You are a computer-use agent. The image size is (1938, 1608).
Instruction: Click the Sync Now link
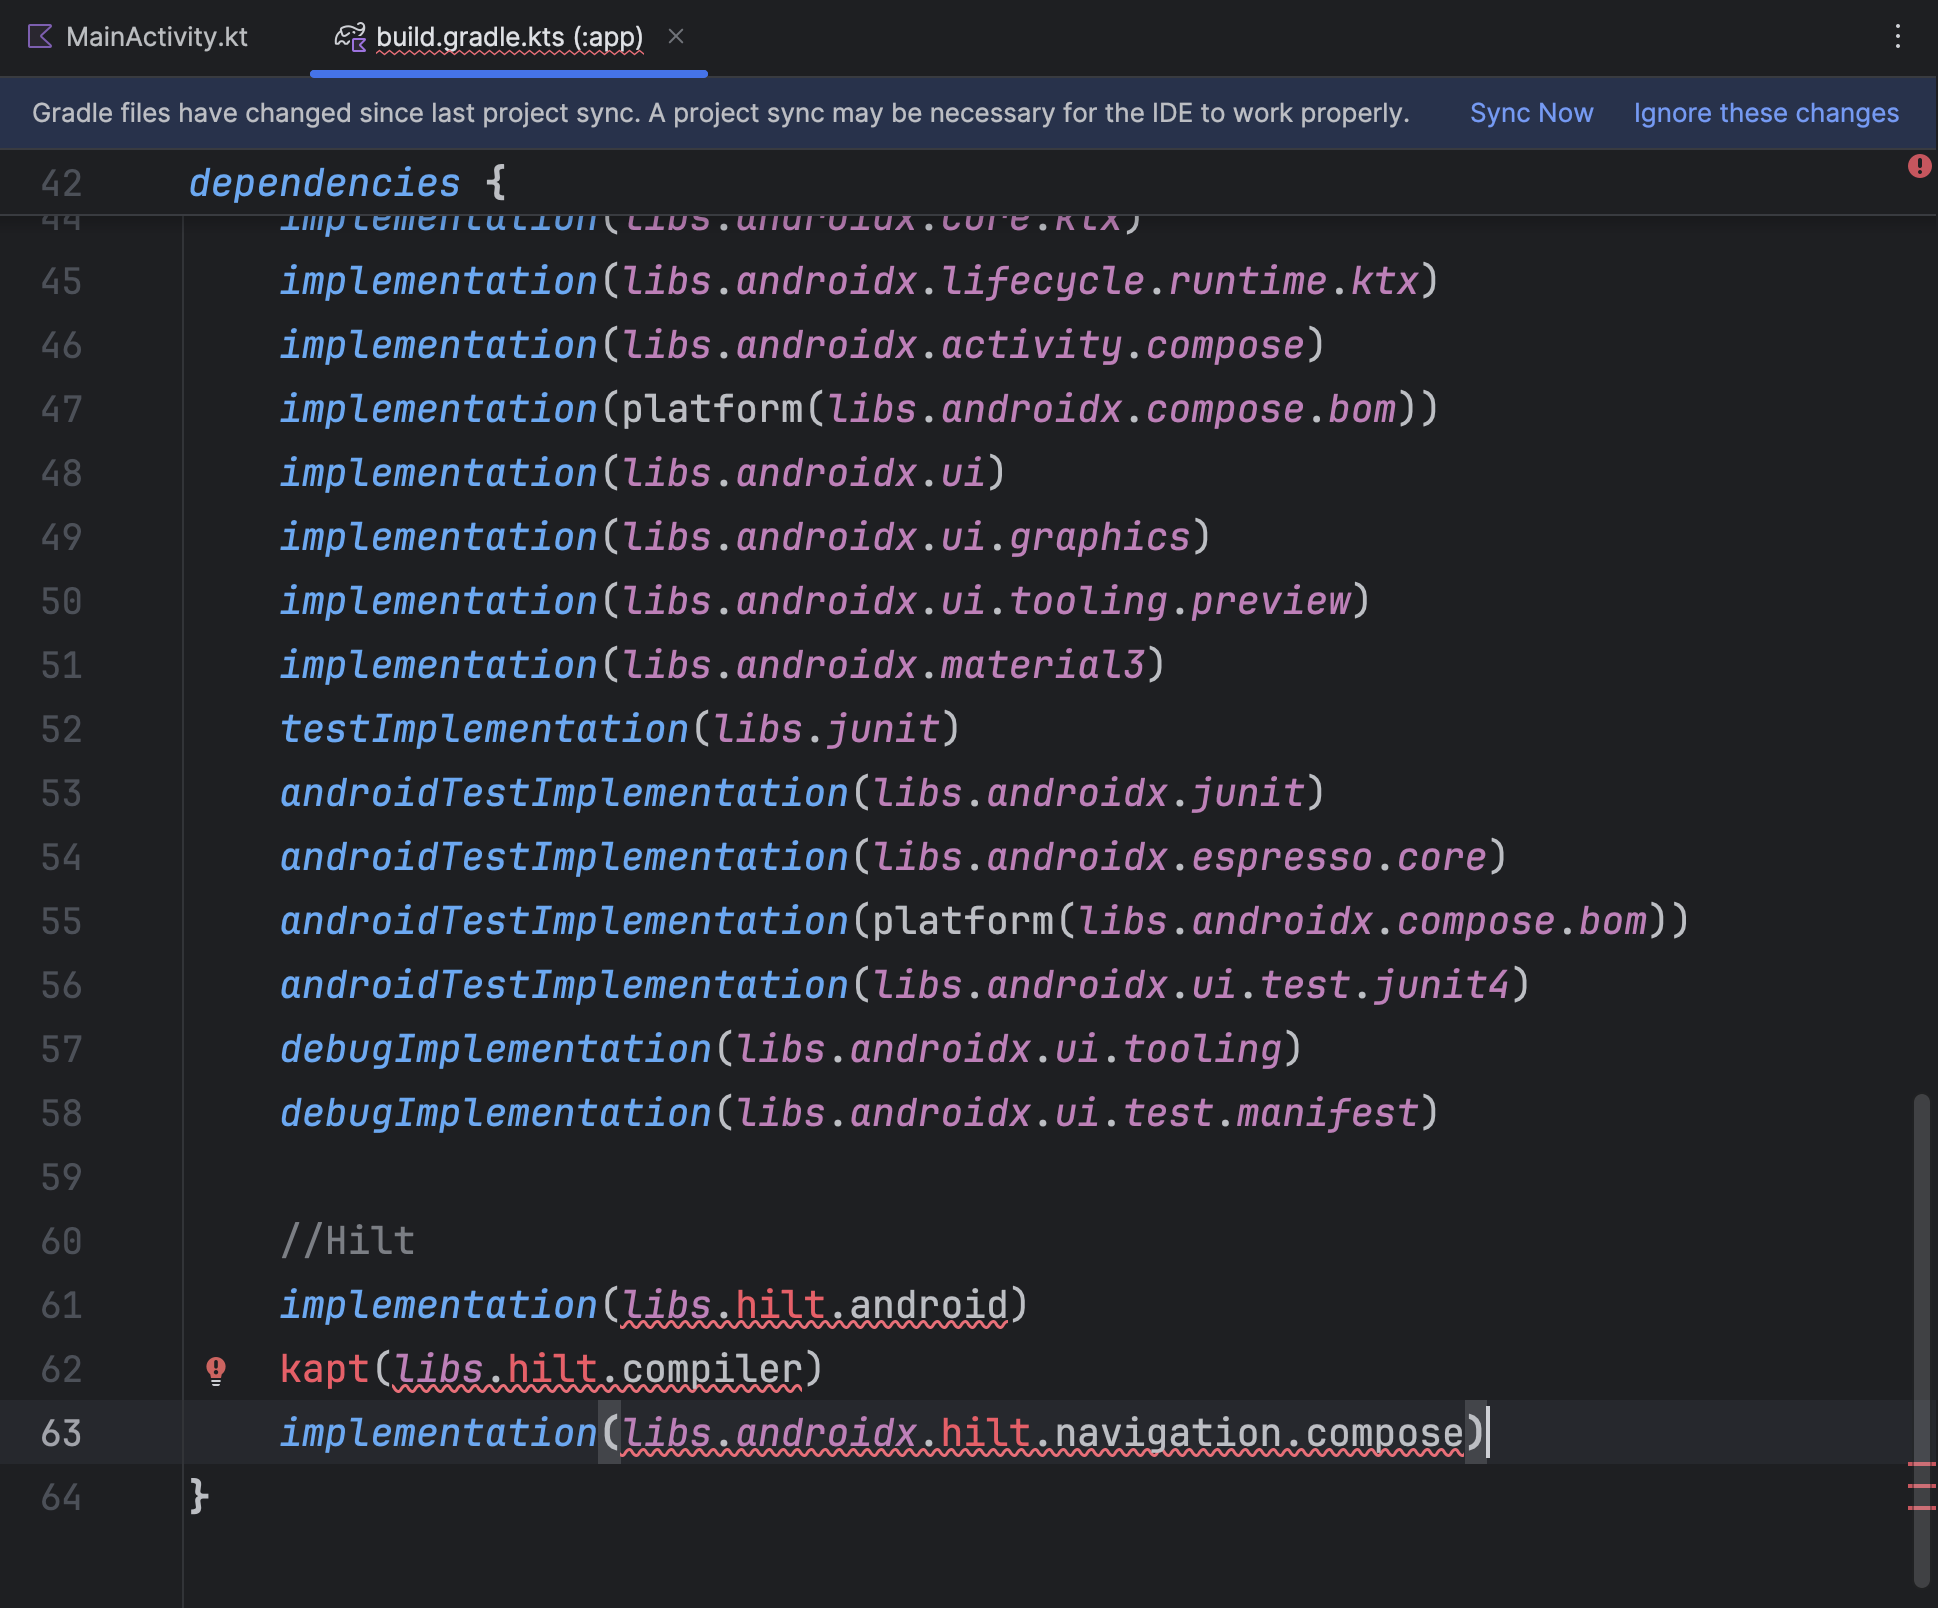coord(1531,113)
